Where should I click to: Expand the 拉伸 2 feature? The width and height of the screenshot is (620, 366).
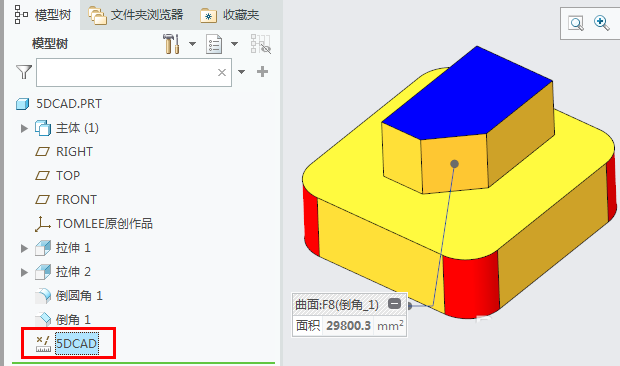24,272
